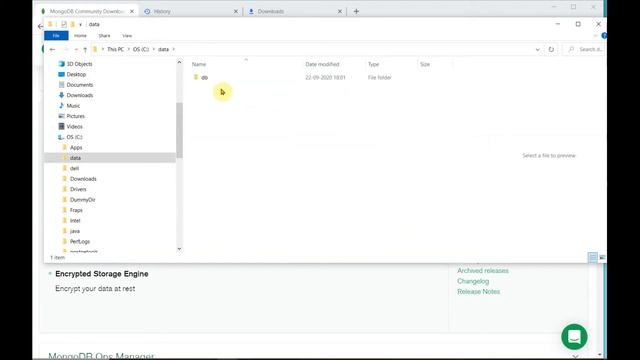
Task: Click Explorer back navigation arrow
Action: (52, 49)
